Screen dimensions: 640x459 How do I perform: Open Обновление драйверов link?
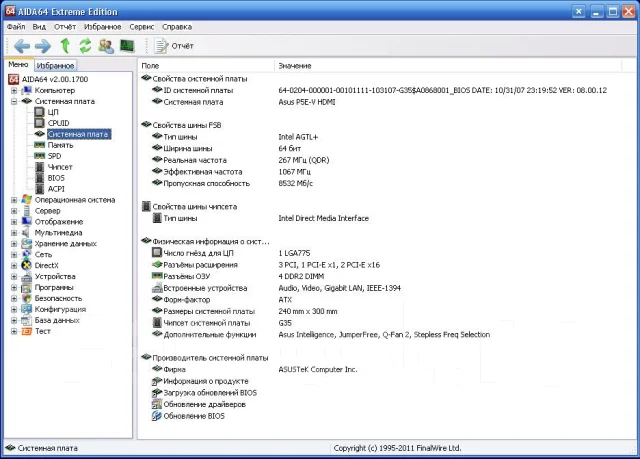(204, 404)
